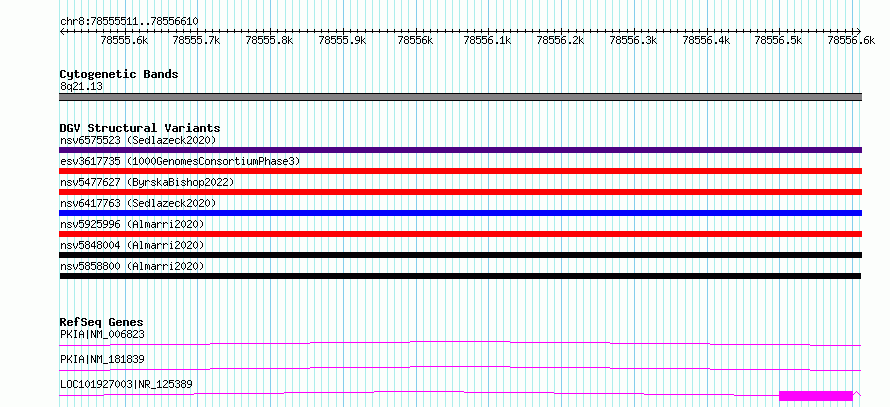Open variant nsv5858800 (Almarri2020) label
Image resolution: width=890 pixels, height=407 pixels.
click(x=132, y=266)
